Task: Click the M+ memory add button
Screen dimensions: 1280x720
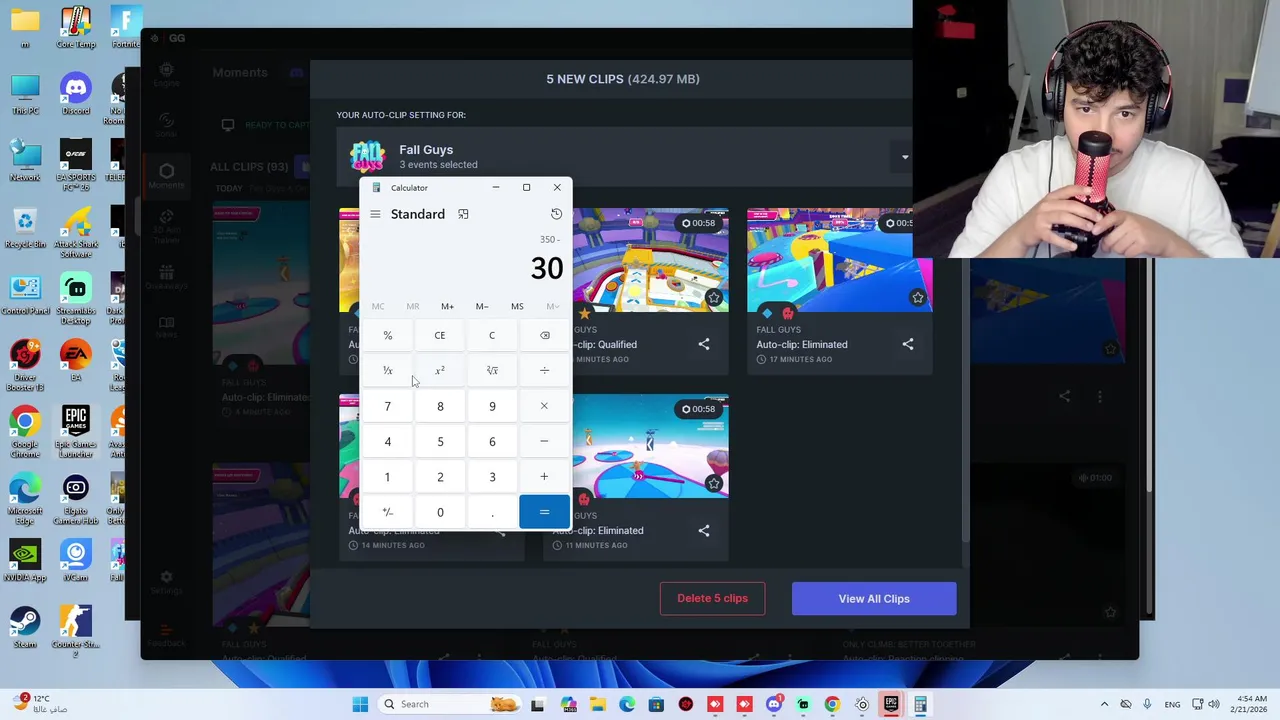Action: pyautogui.click(x=447, y=306)
